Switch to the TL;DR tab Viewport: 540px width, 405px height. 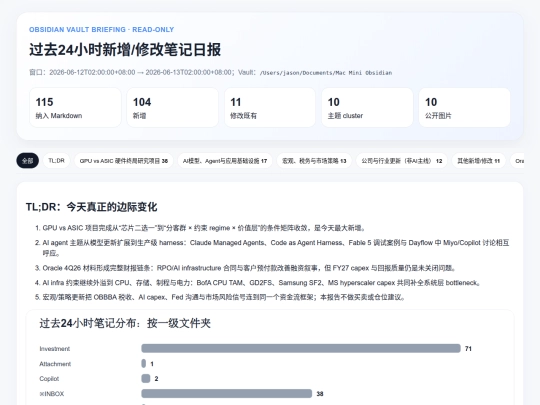56,161
